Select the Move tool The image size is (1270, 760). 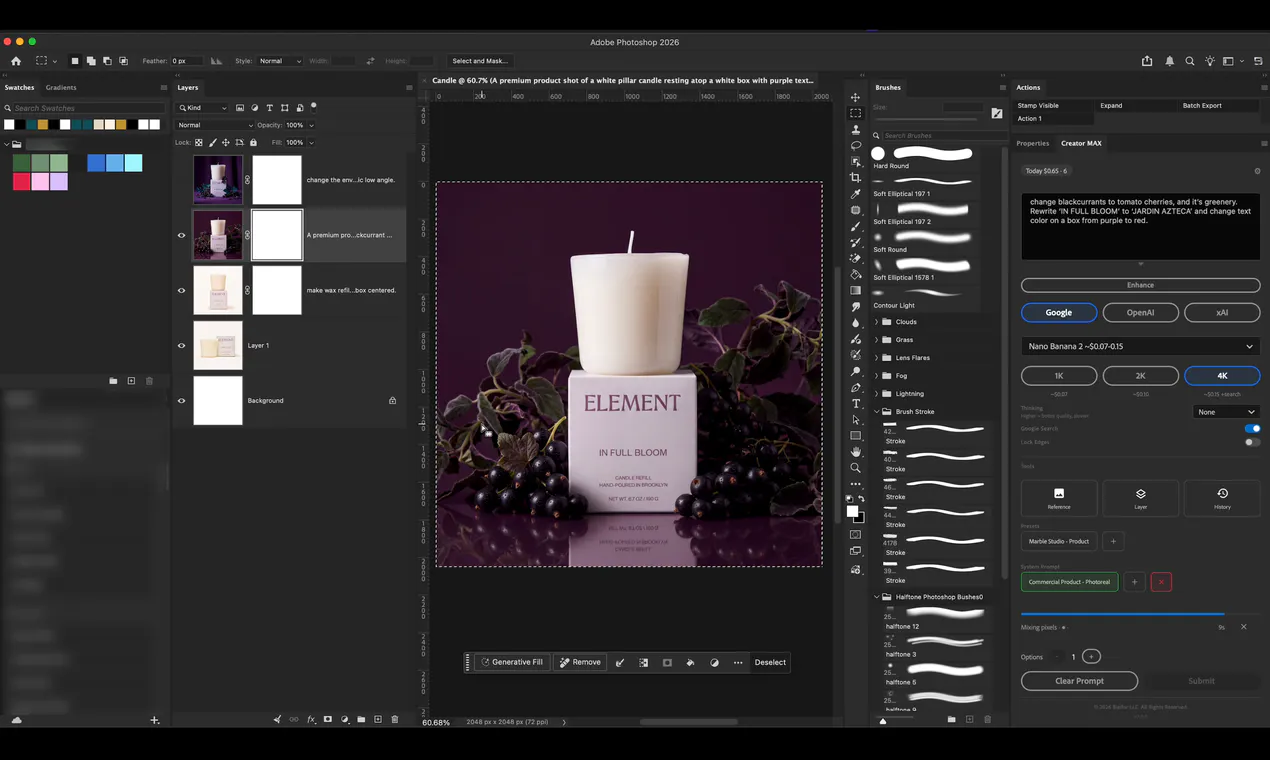(855, 97)
